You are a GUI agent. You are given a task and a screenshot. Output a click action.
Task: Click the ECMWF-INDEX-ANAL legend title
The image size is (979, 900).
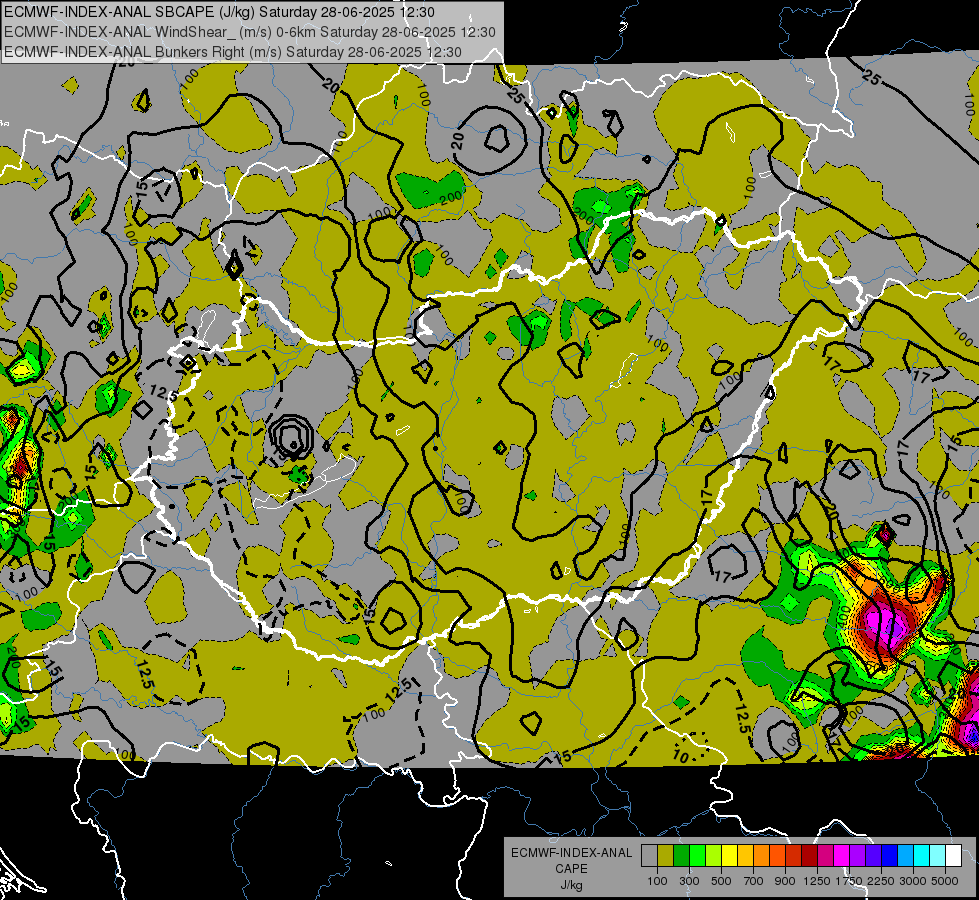pos(571,853)
